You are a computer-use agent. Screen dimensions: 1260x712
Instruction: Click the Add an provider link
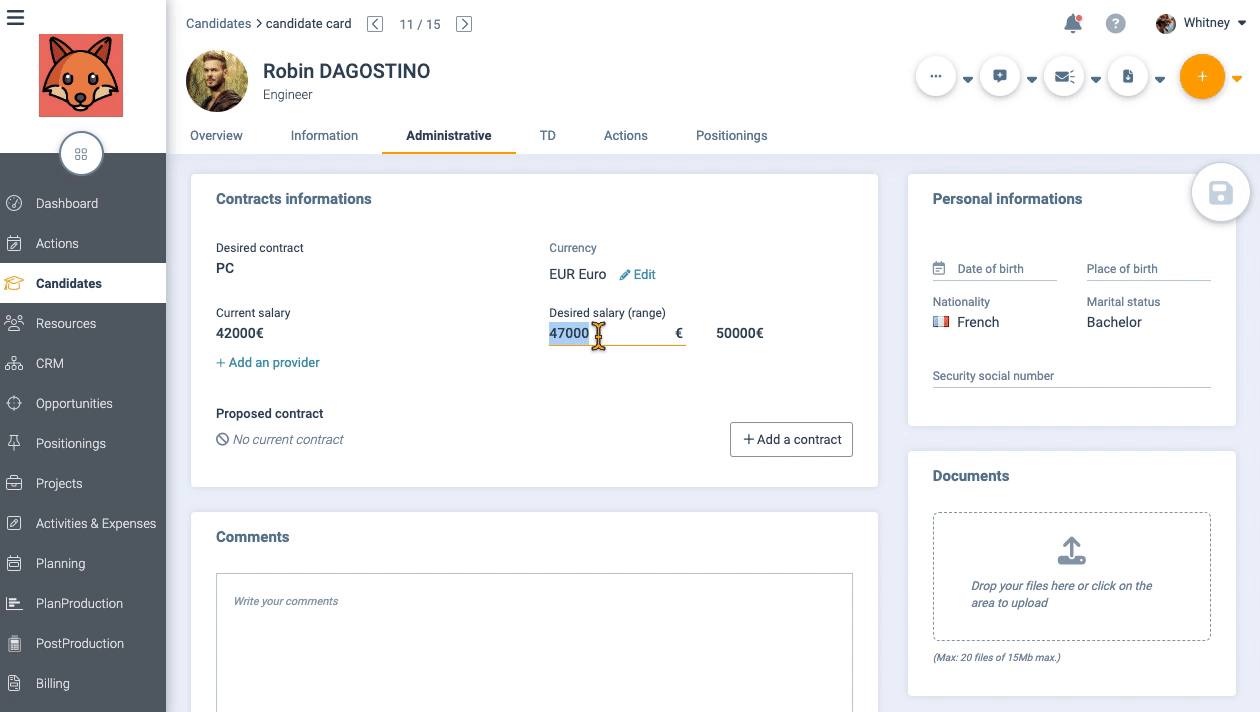[x=268, y=362]
